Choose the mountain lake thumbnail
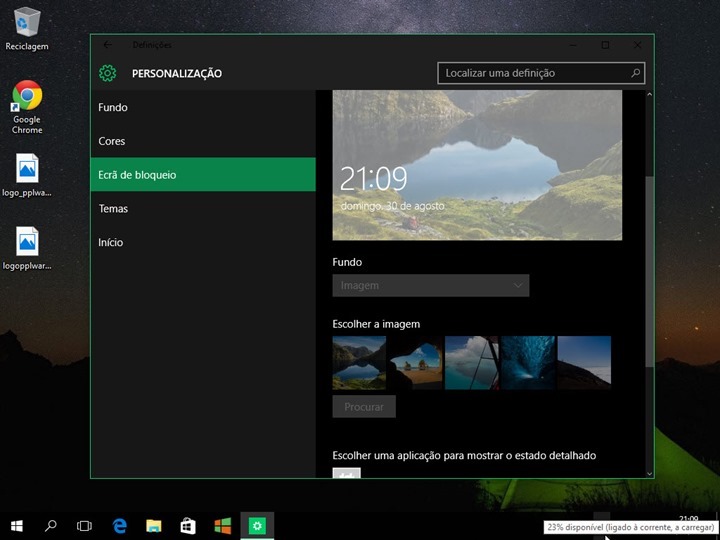This screenshot has width=720, height=540. 359,363
